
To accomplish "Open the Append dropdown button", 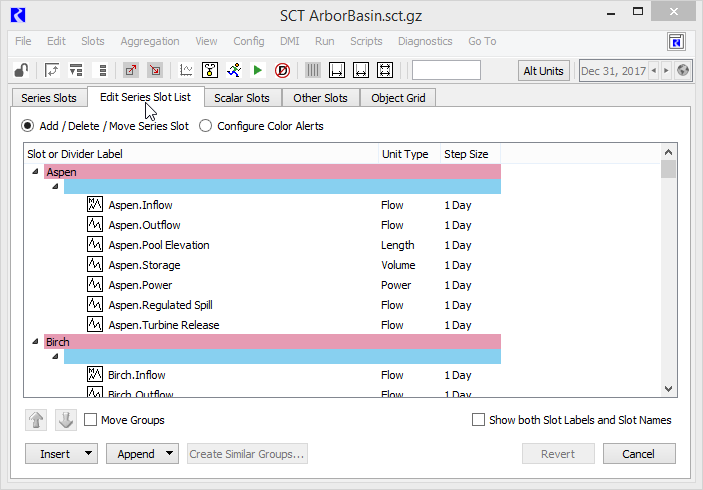I will 141,454.
